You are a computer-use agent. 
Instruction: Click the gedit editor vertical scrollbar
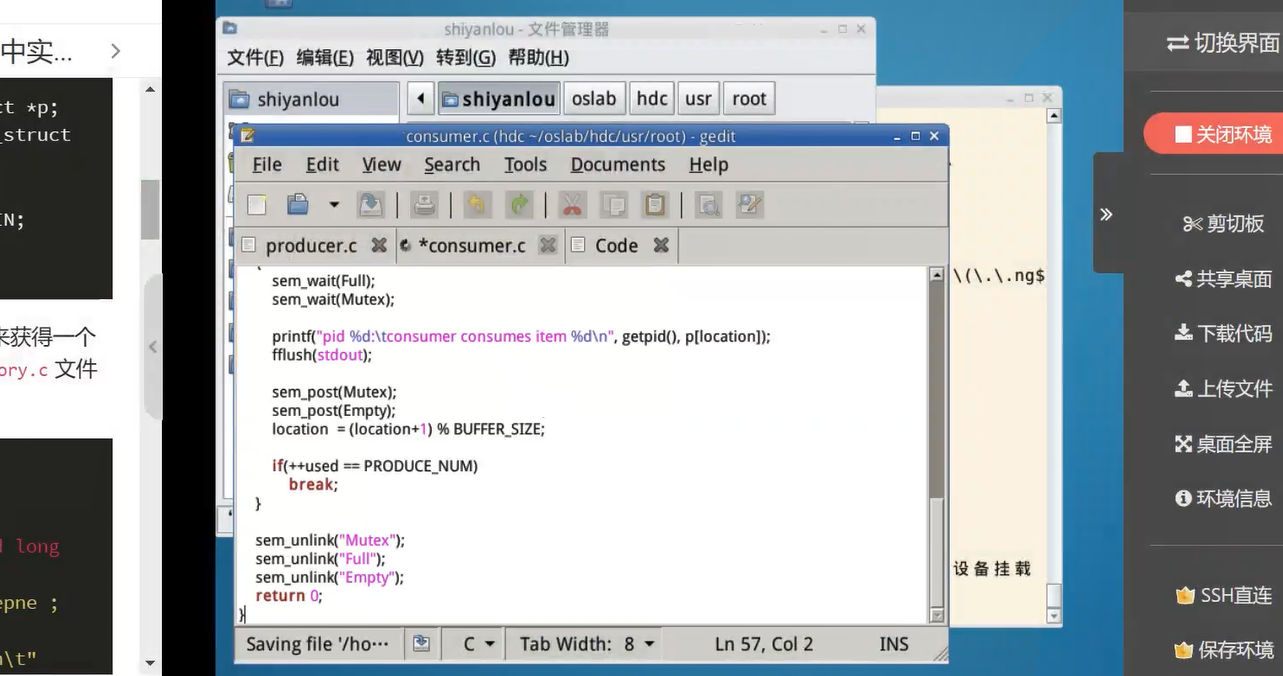click(x=936, y=440)
